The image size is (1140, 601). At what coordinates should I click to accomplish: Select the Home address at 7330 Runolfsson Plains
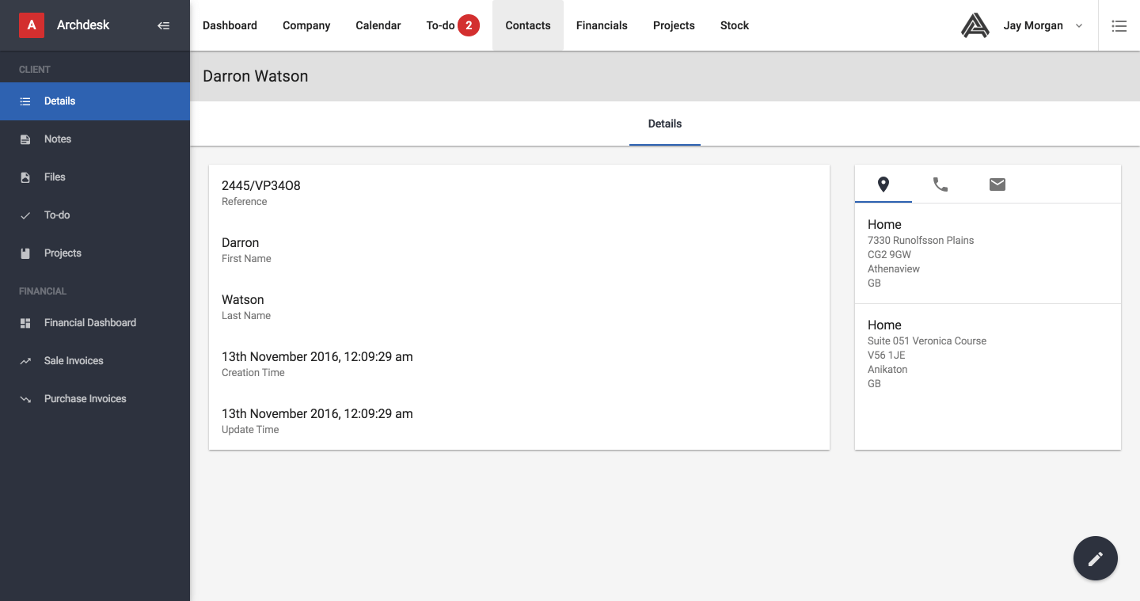click(x=987, y=253)
